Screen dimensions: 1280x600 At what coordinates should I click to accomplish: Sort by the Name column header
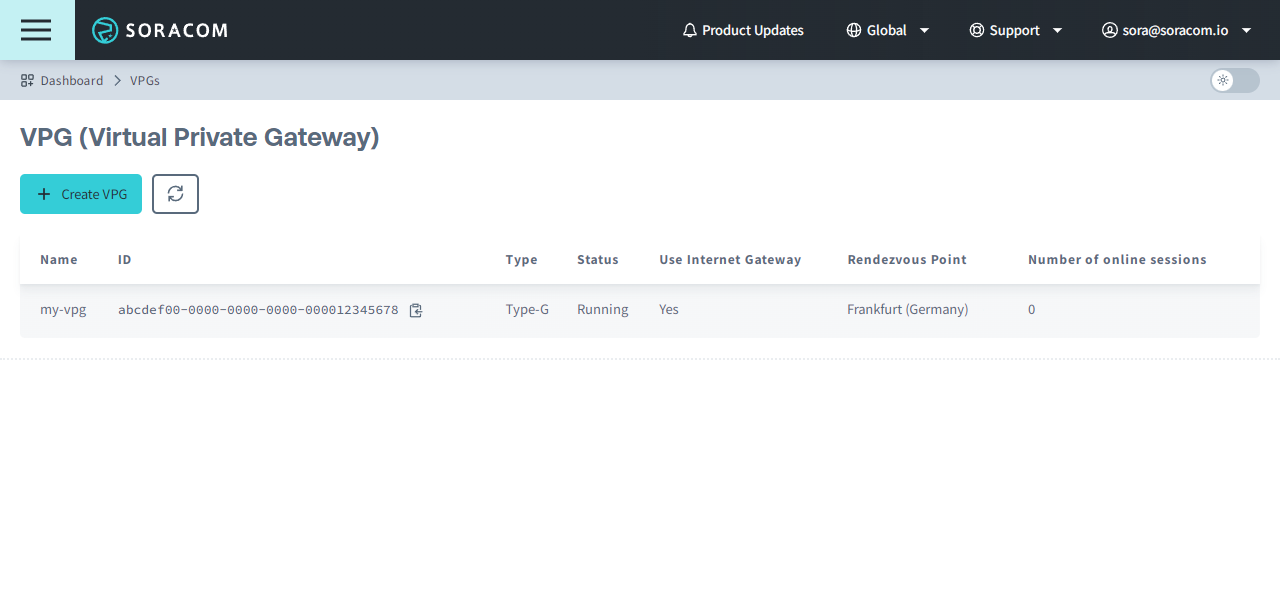click(x=59, y=259)
